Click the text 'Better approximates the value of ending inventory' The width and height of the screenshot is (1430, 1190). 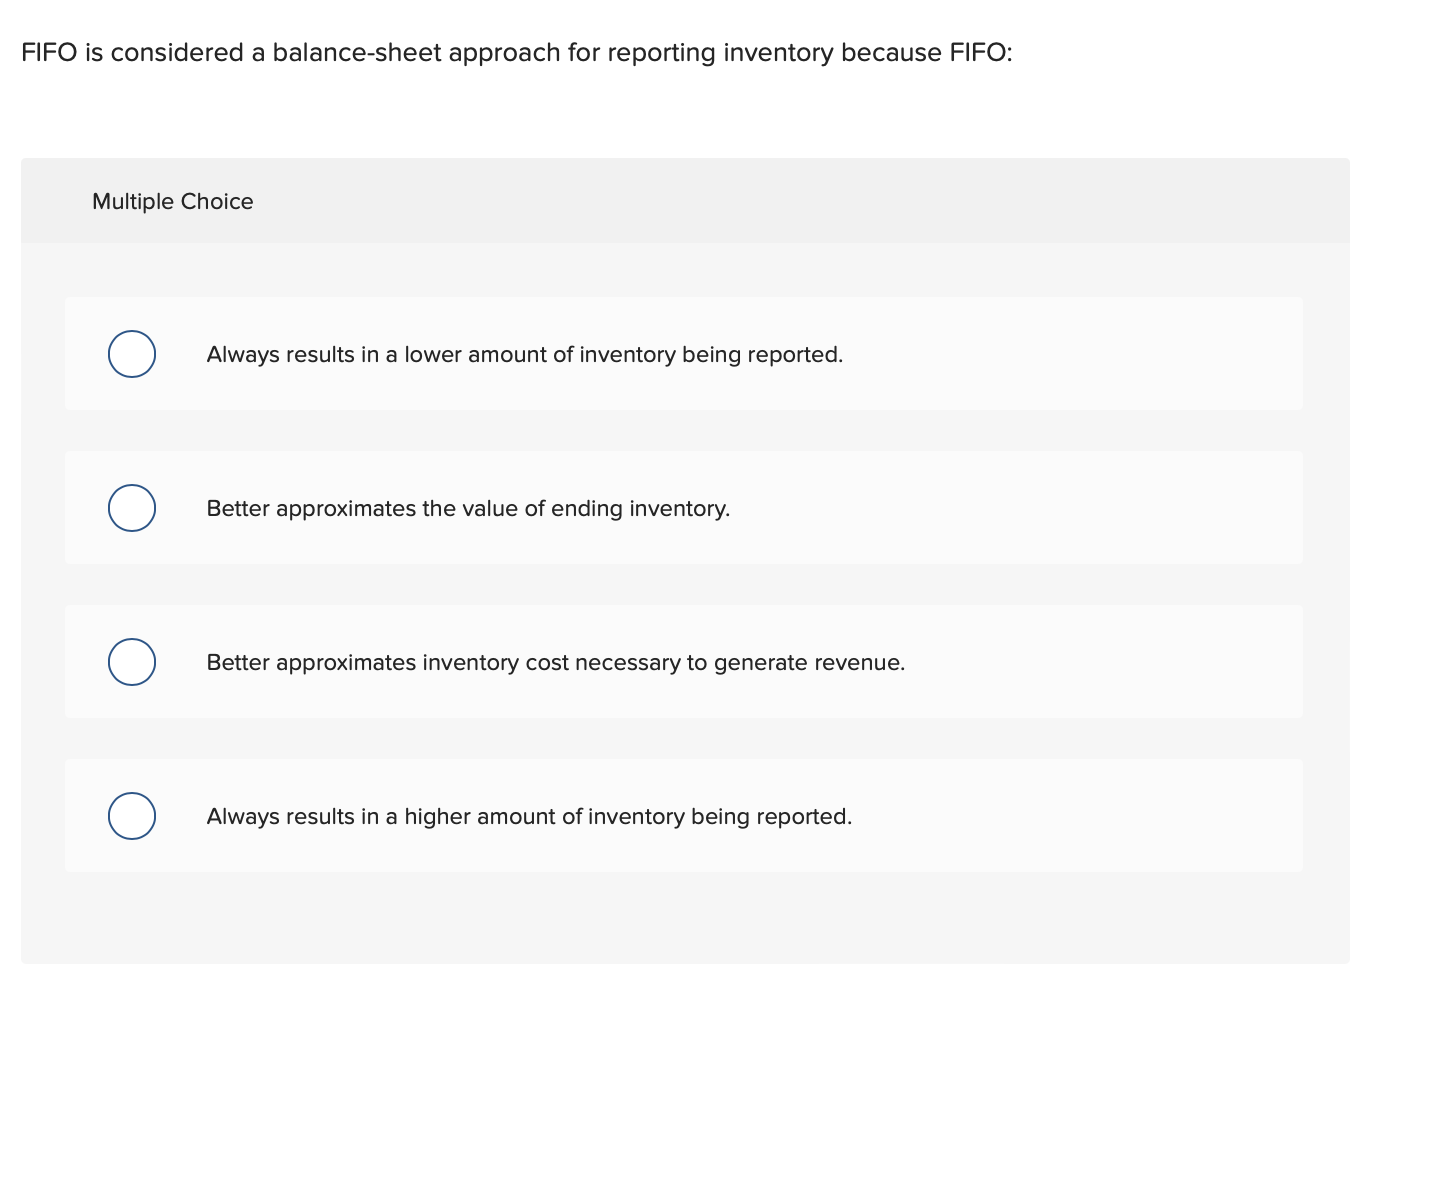pos(467,508)
